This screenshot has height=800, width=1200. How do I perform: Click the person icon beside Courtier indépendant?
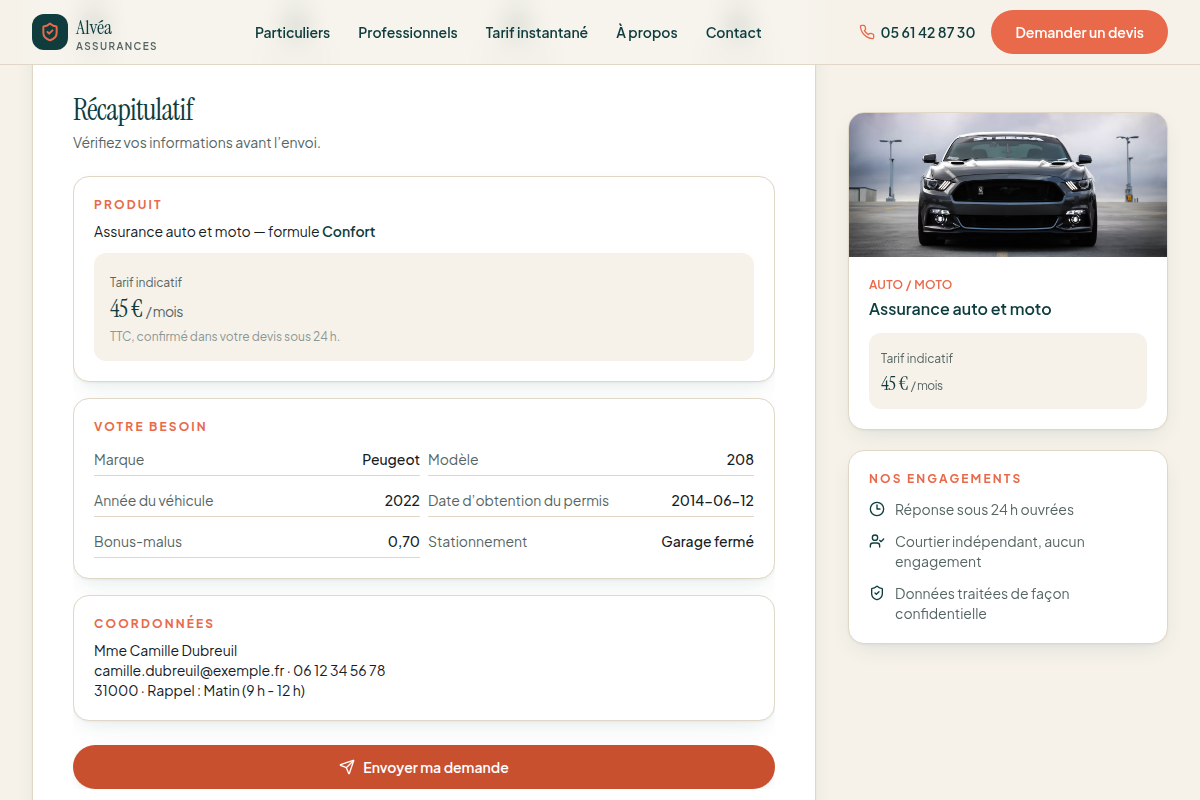coord(877,542)
